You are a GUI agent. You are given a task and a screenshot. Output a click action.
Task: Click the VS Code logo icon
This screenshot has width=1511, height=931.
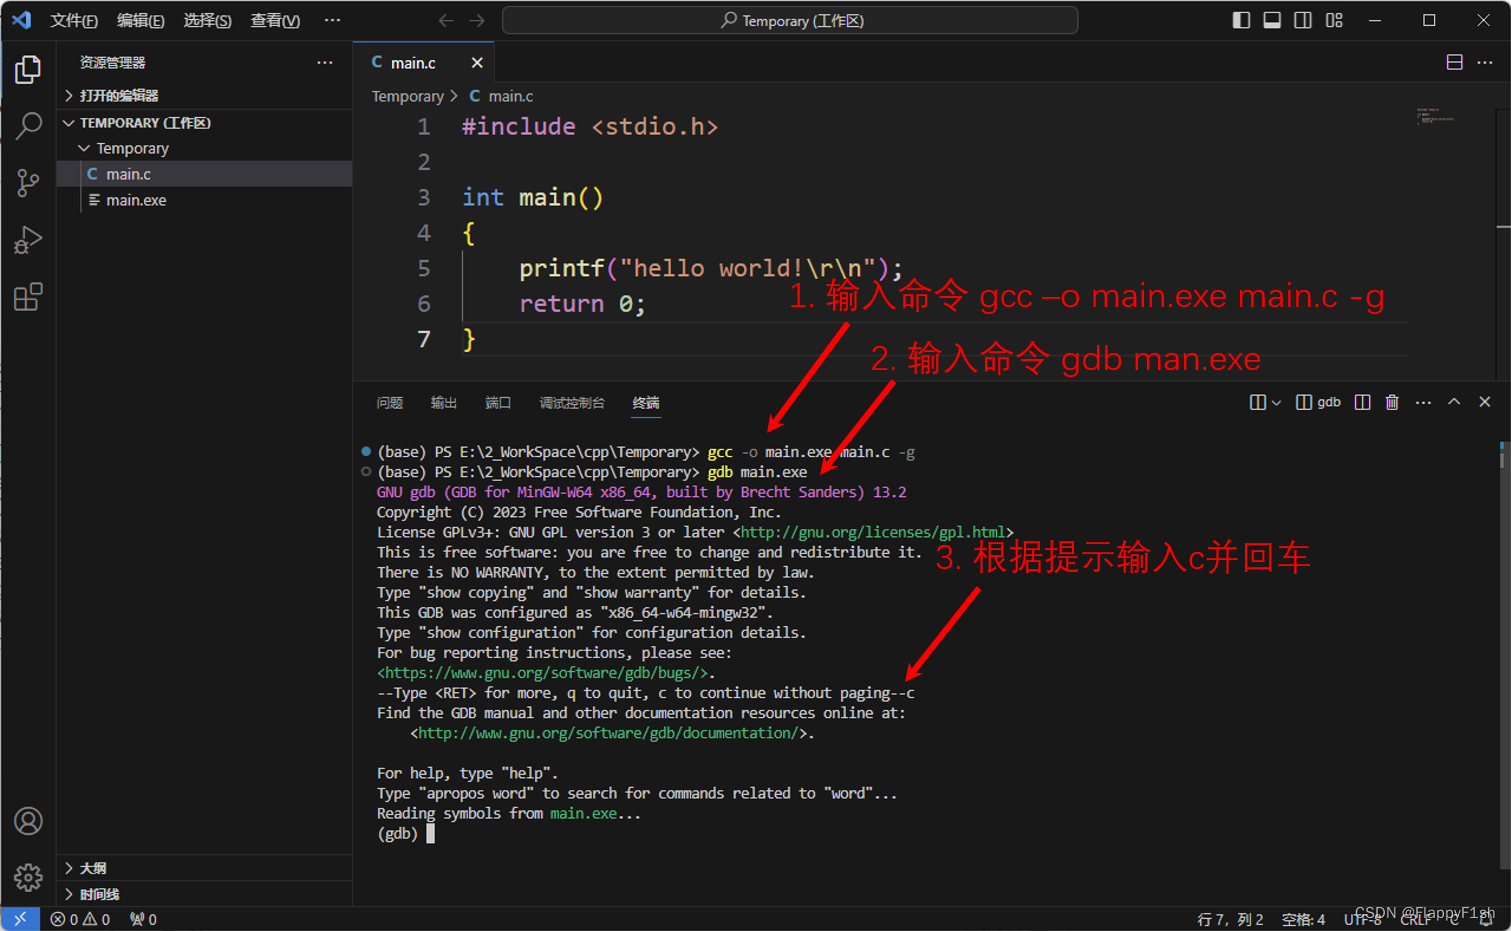pos(21,20)
